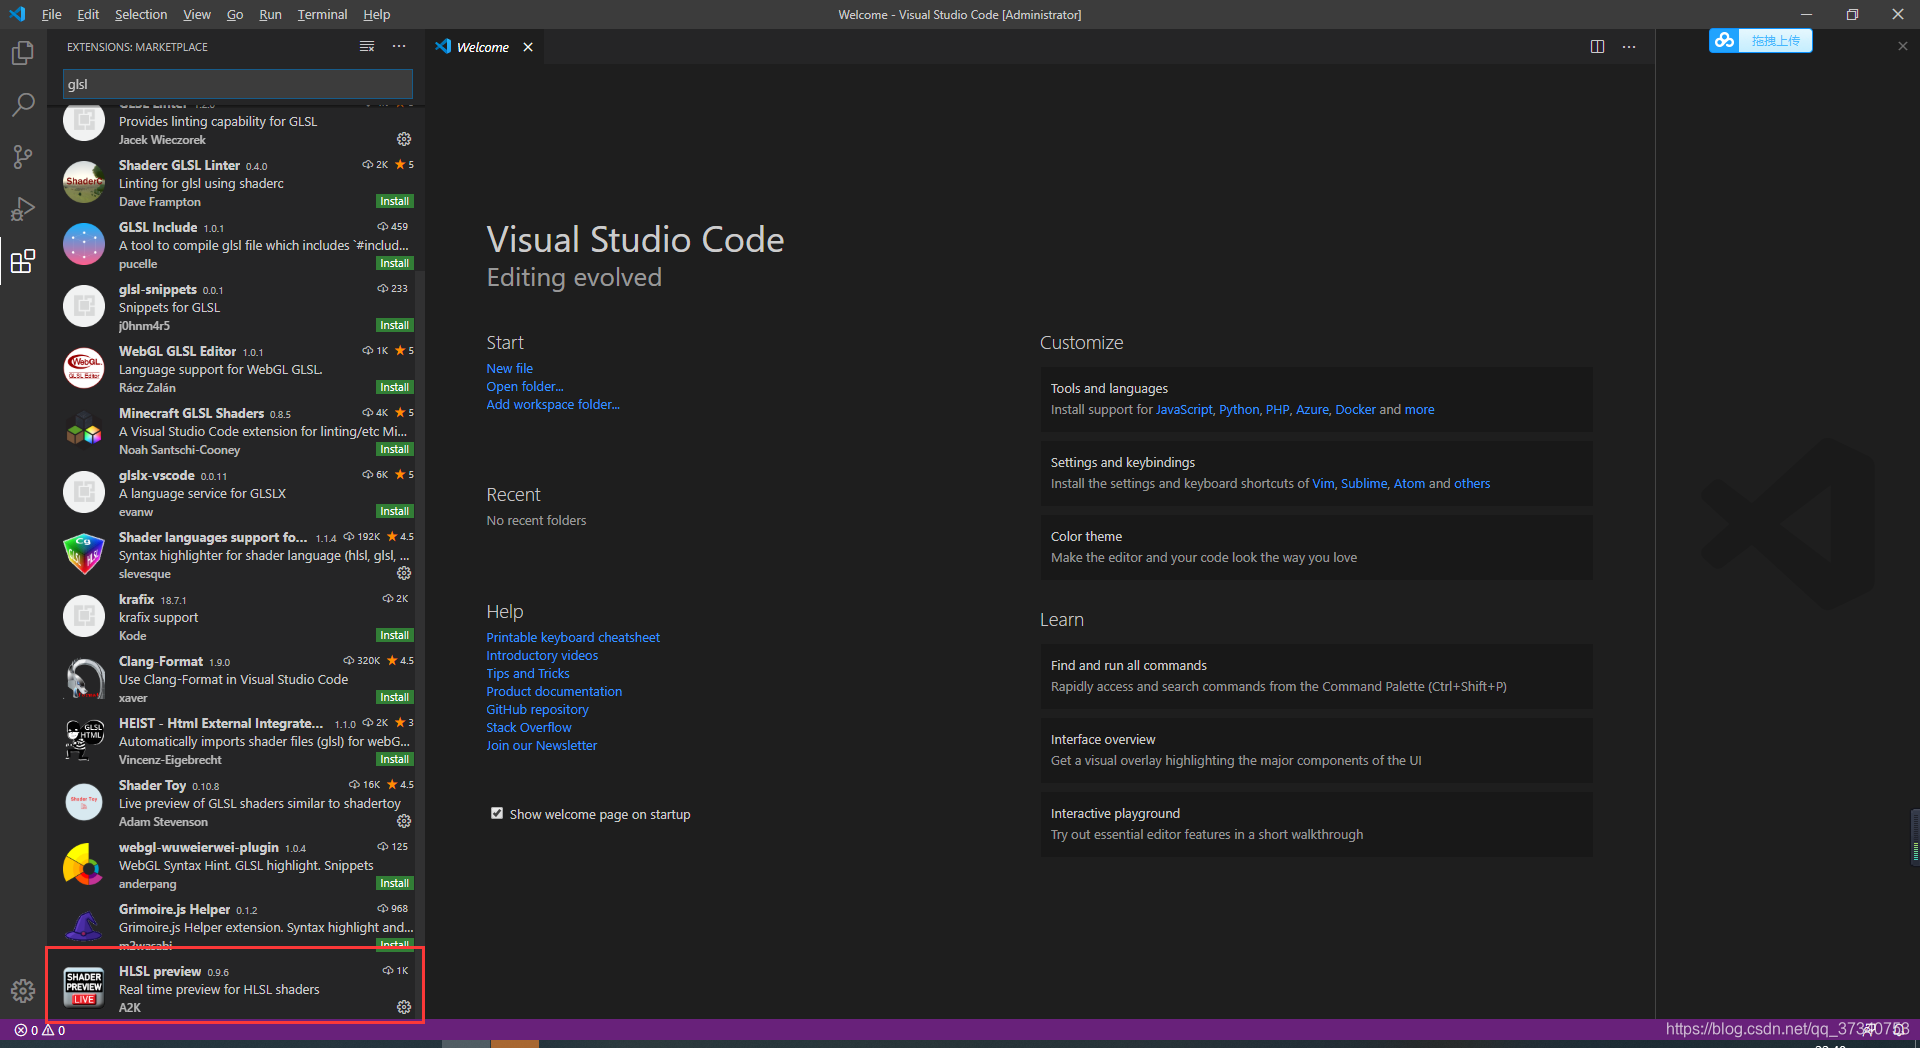Open the Terminal menu
Screen dimensions: 1920x1048
[322, 14]
